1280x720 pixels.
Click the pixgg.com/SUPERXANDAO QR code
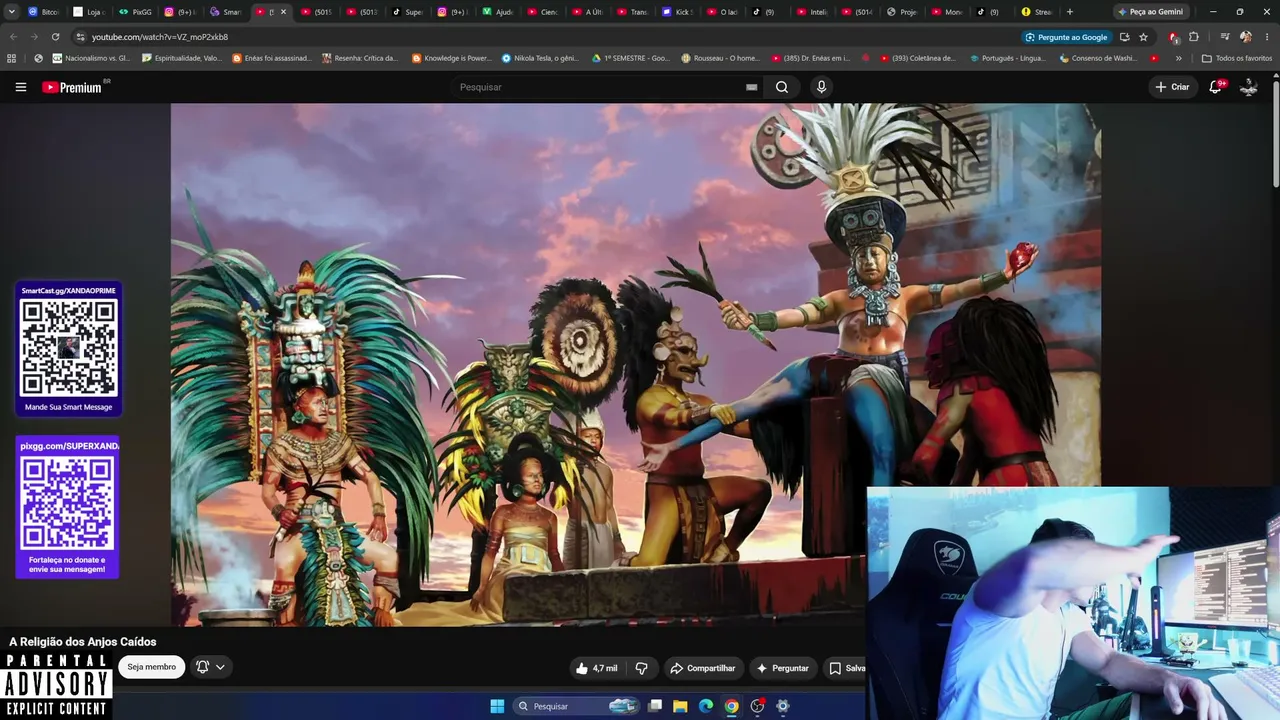[x=68, y=503]
